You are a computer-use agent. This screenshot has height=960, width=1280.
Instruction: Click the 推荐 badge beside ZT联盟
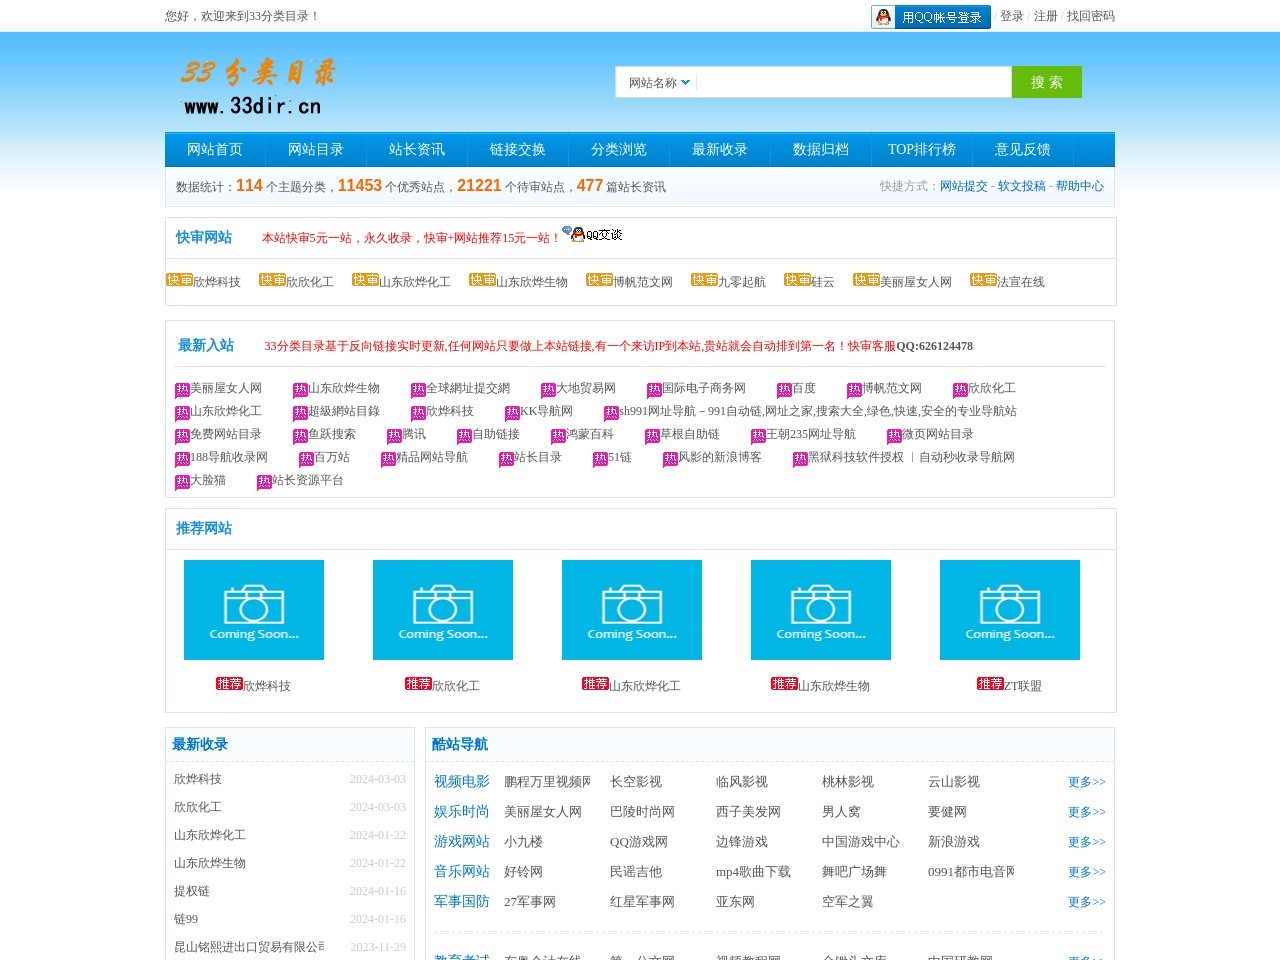tap(989, 684)
